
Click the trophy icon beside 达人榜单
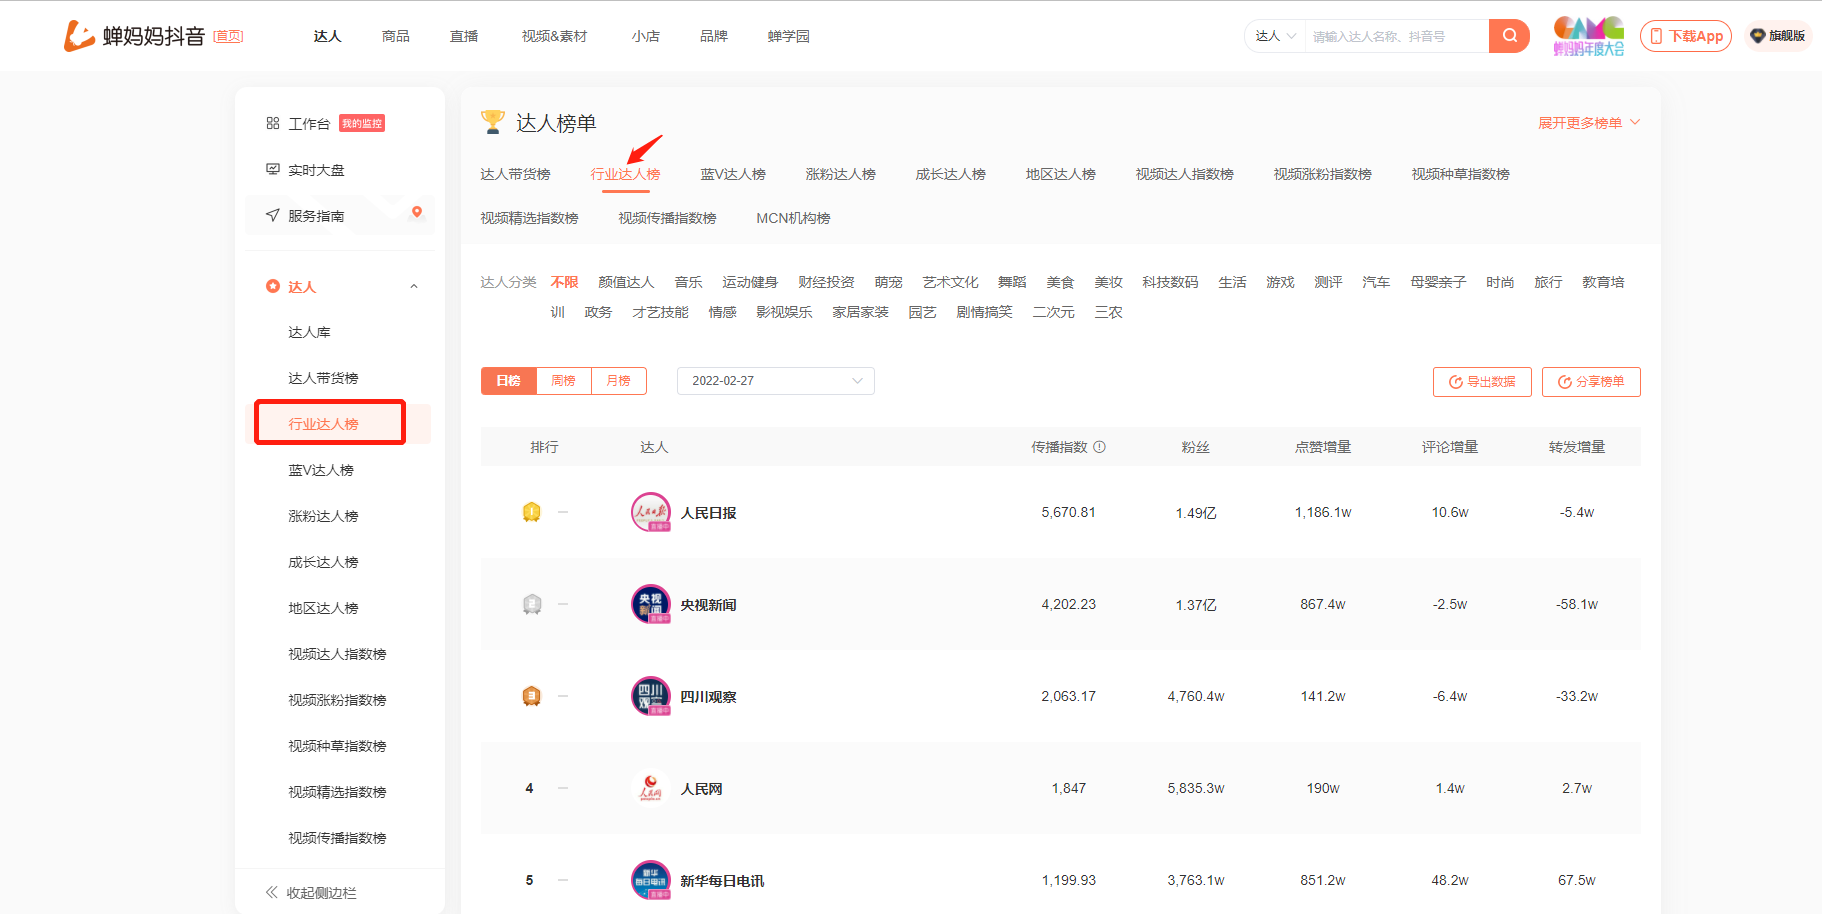coord(493,122)
